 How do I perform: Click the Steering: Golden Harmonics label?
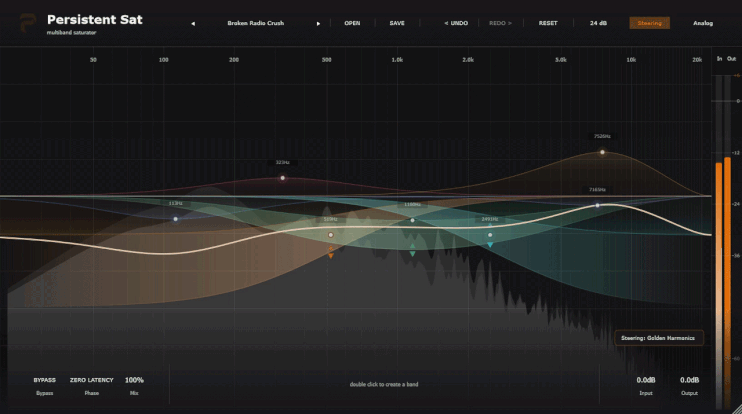(x=658, y=338)
